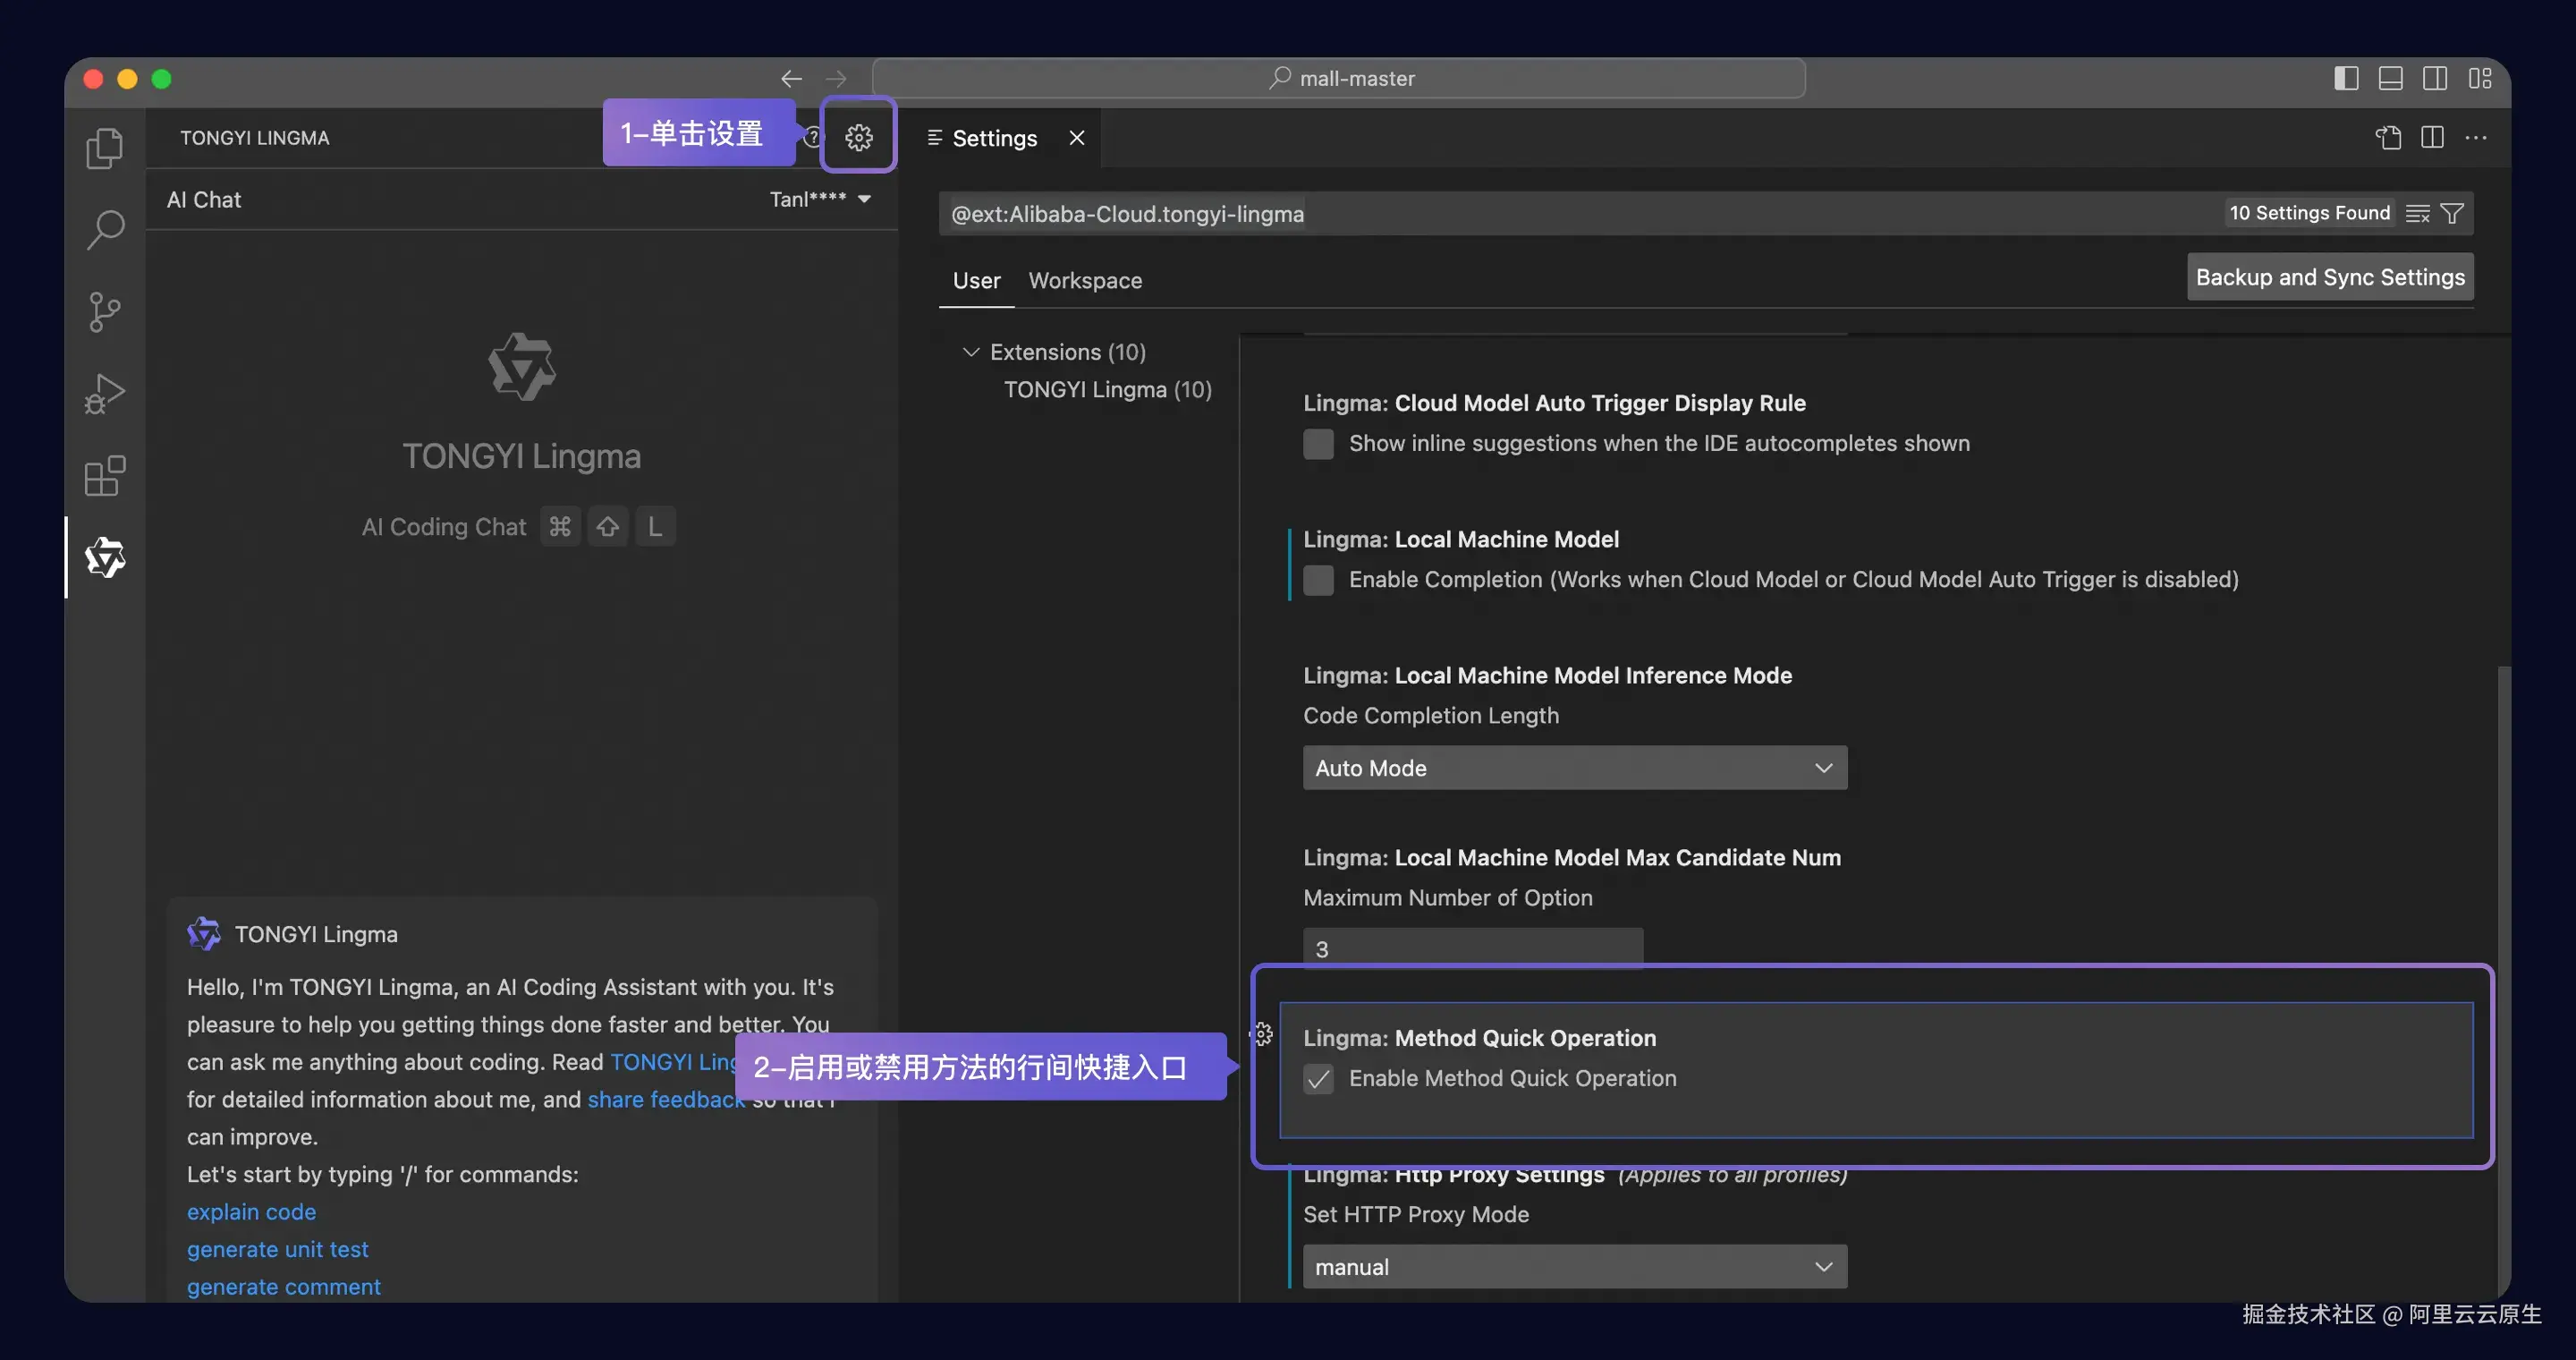The width and height of the screenshot is (2576, 1360).
Task: Open Source Control view in activity bar
Action: [x=104, y=312]
